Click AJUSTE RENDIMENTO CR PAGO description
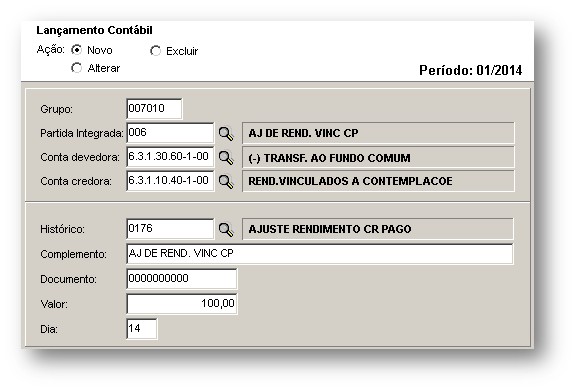This screenshot has height=391, width=576. (378, 229)
